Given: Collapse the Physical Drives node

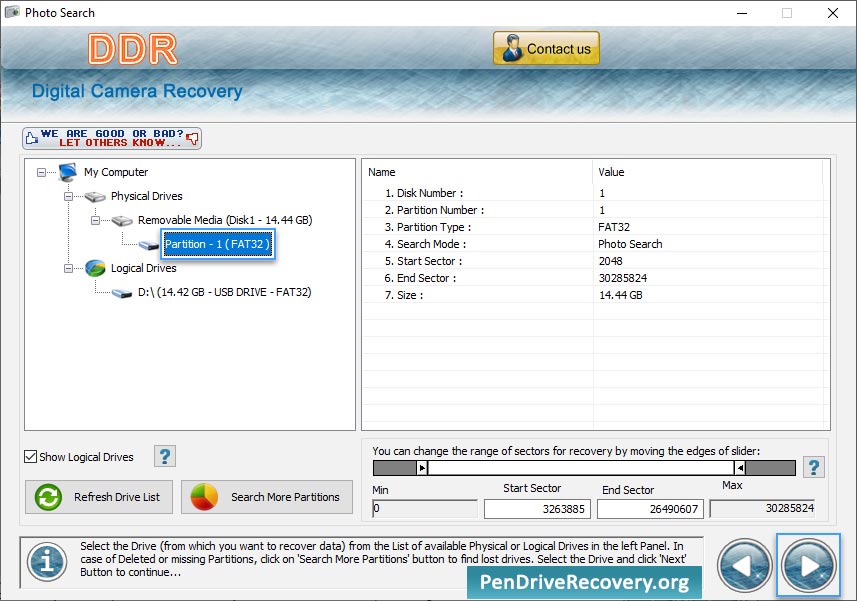Looking at the screenshot, I should click(x=68, y=196).
